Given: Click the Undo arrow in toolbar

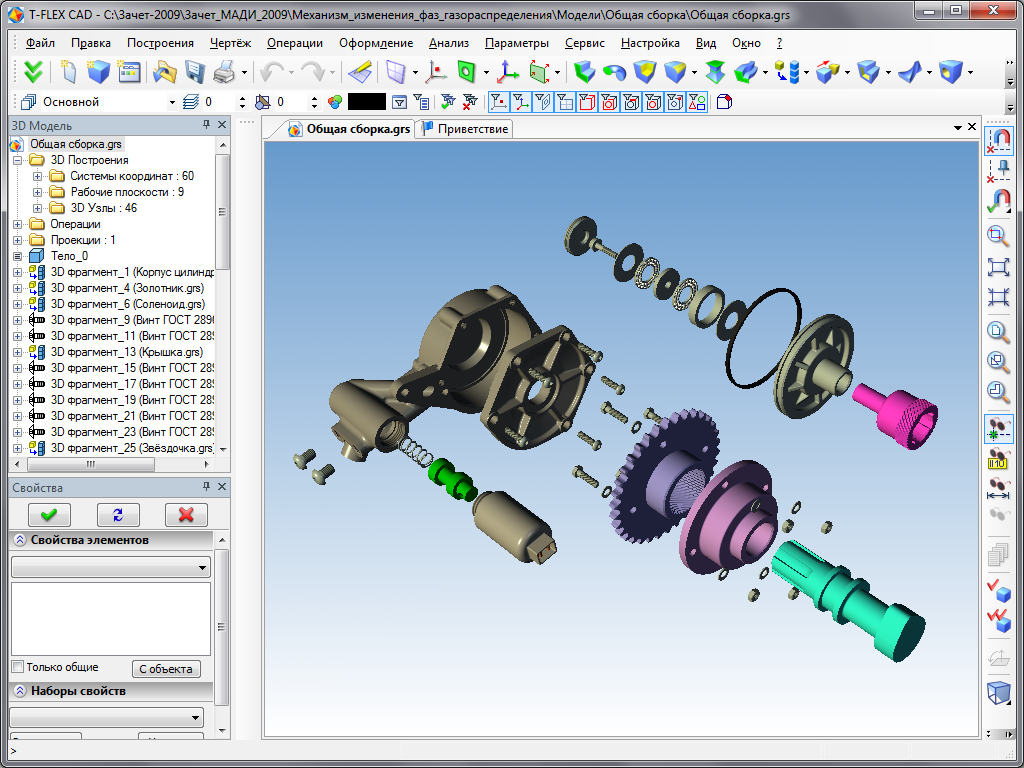Looking at the screenshot, I should pyautogui.click(x=271, y=72).
